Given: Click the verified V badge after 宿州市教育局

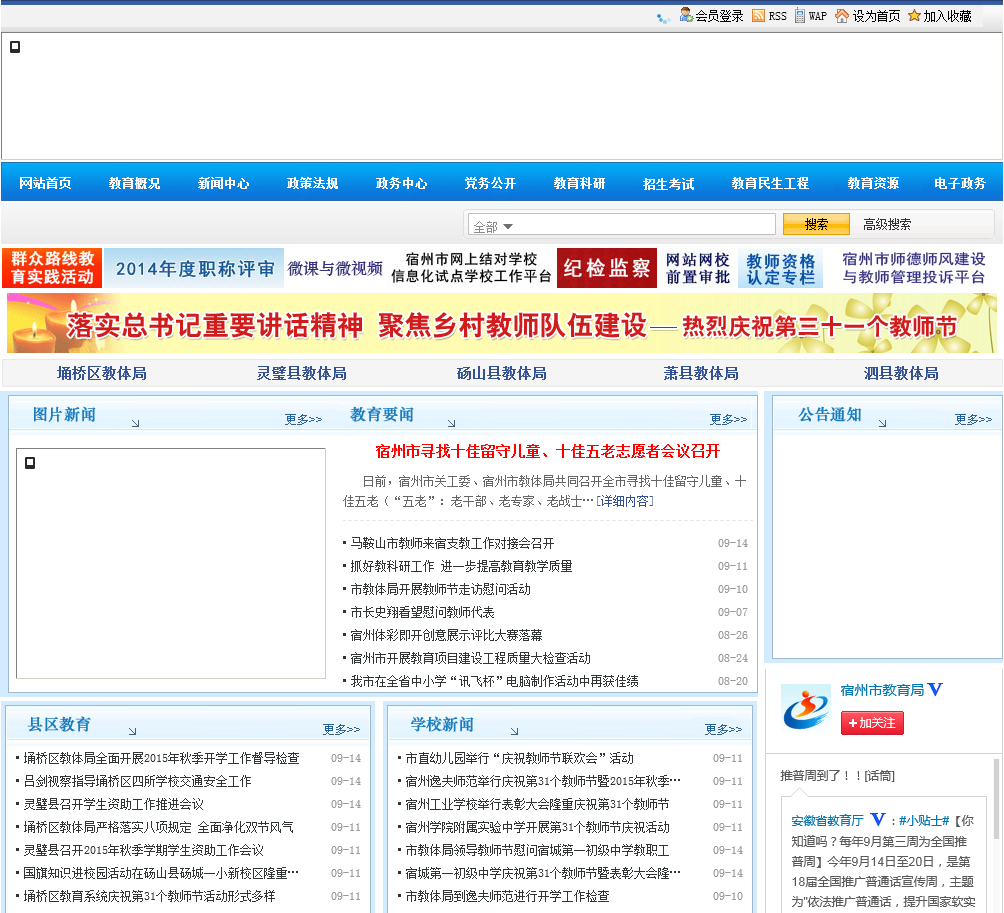Looking at the screenshot, I should pos(935,690).
